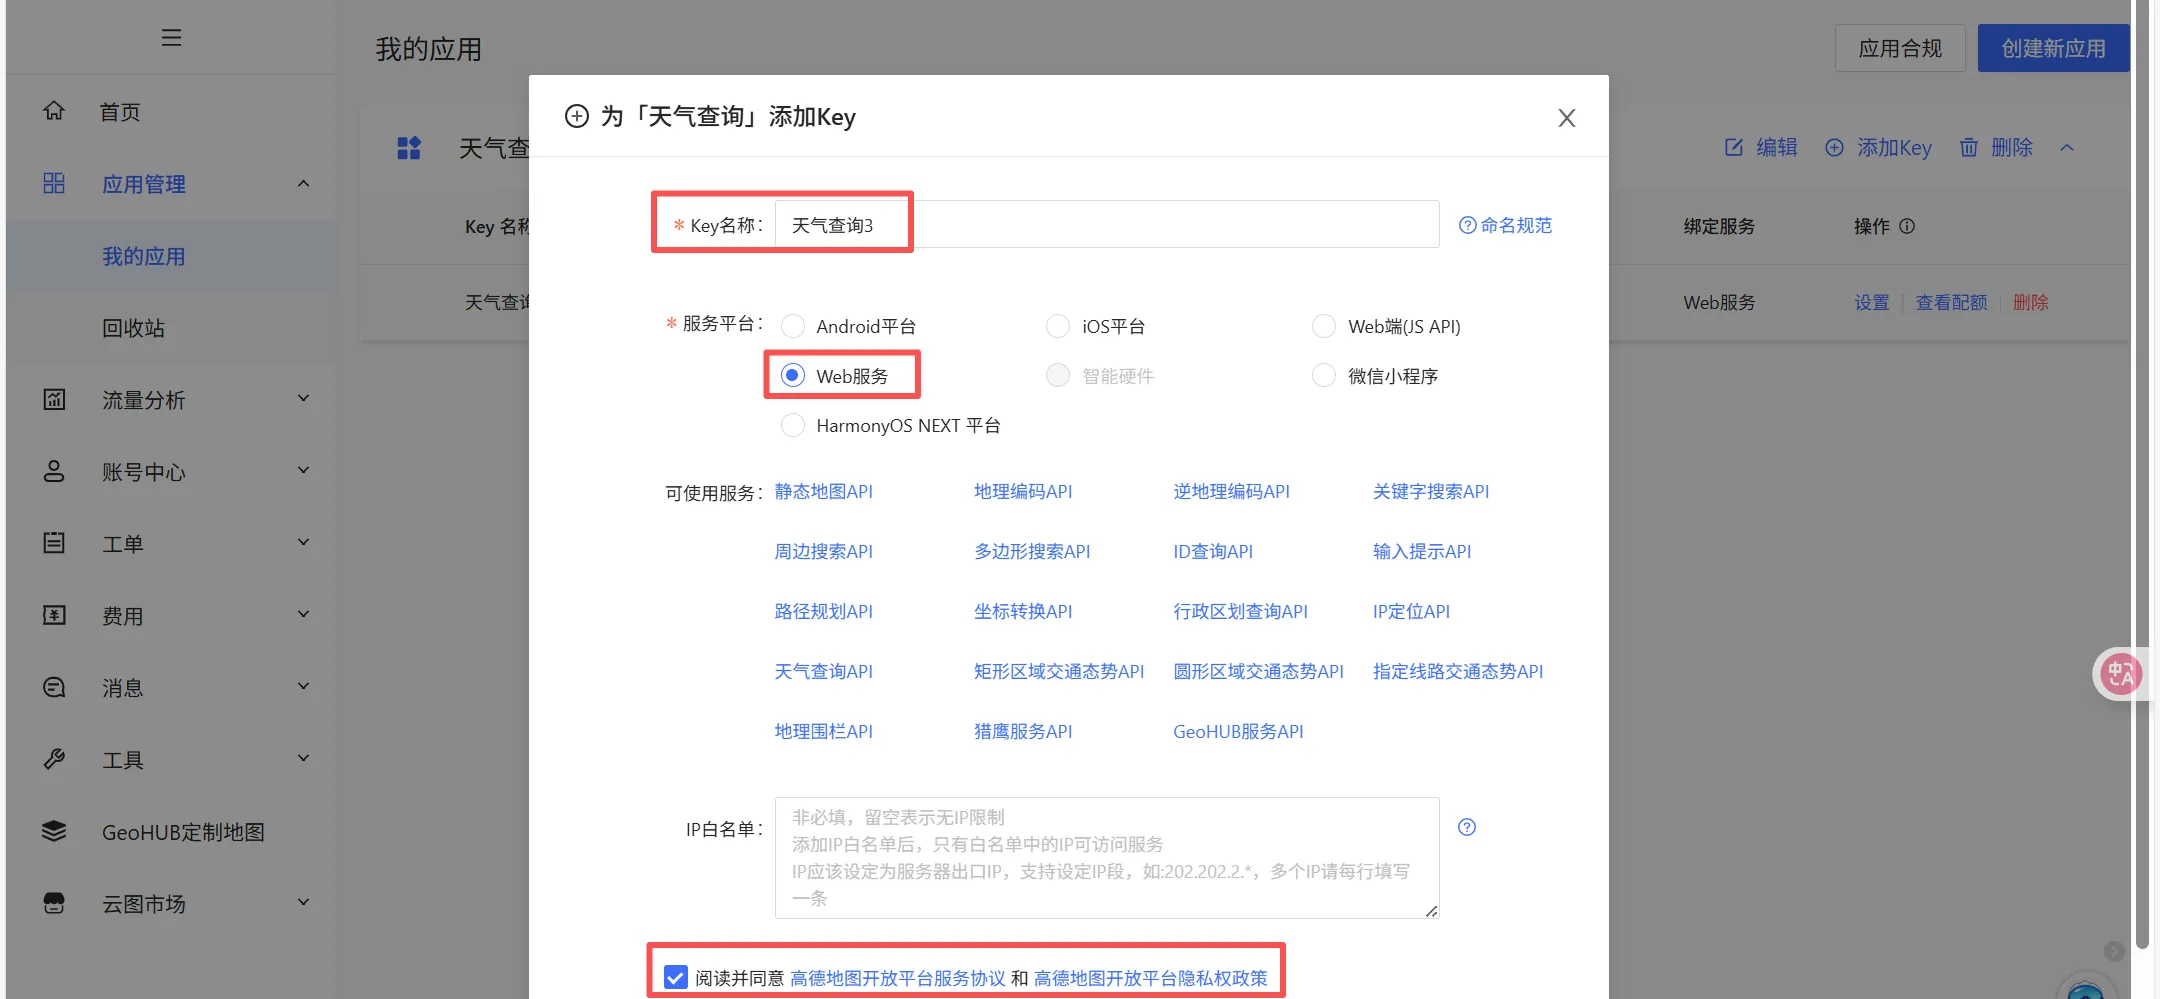
Task: Click the 消息 message icon
Action: [x=54, y=687]
